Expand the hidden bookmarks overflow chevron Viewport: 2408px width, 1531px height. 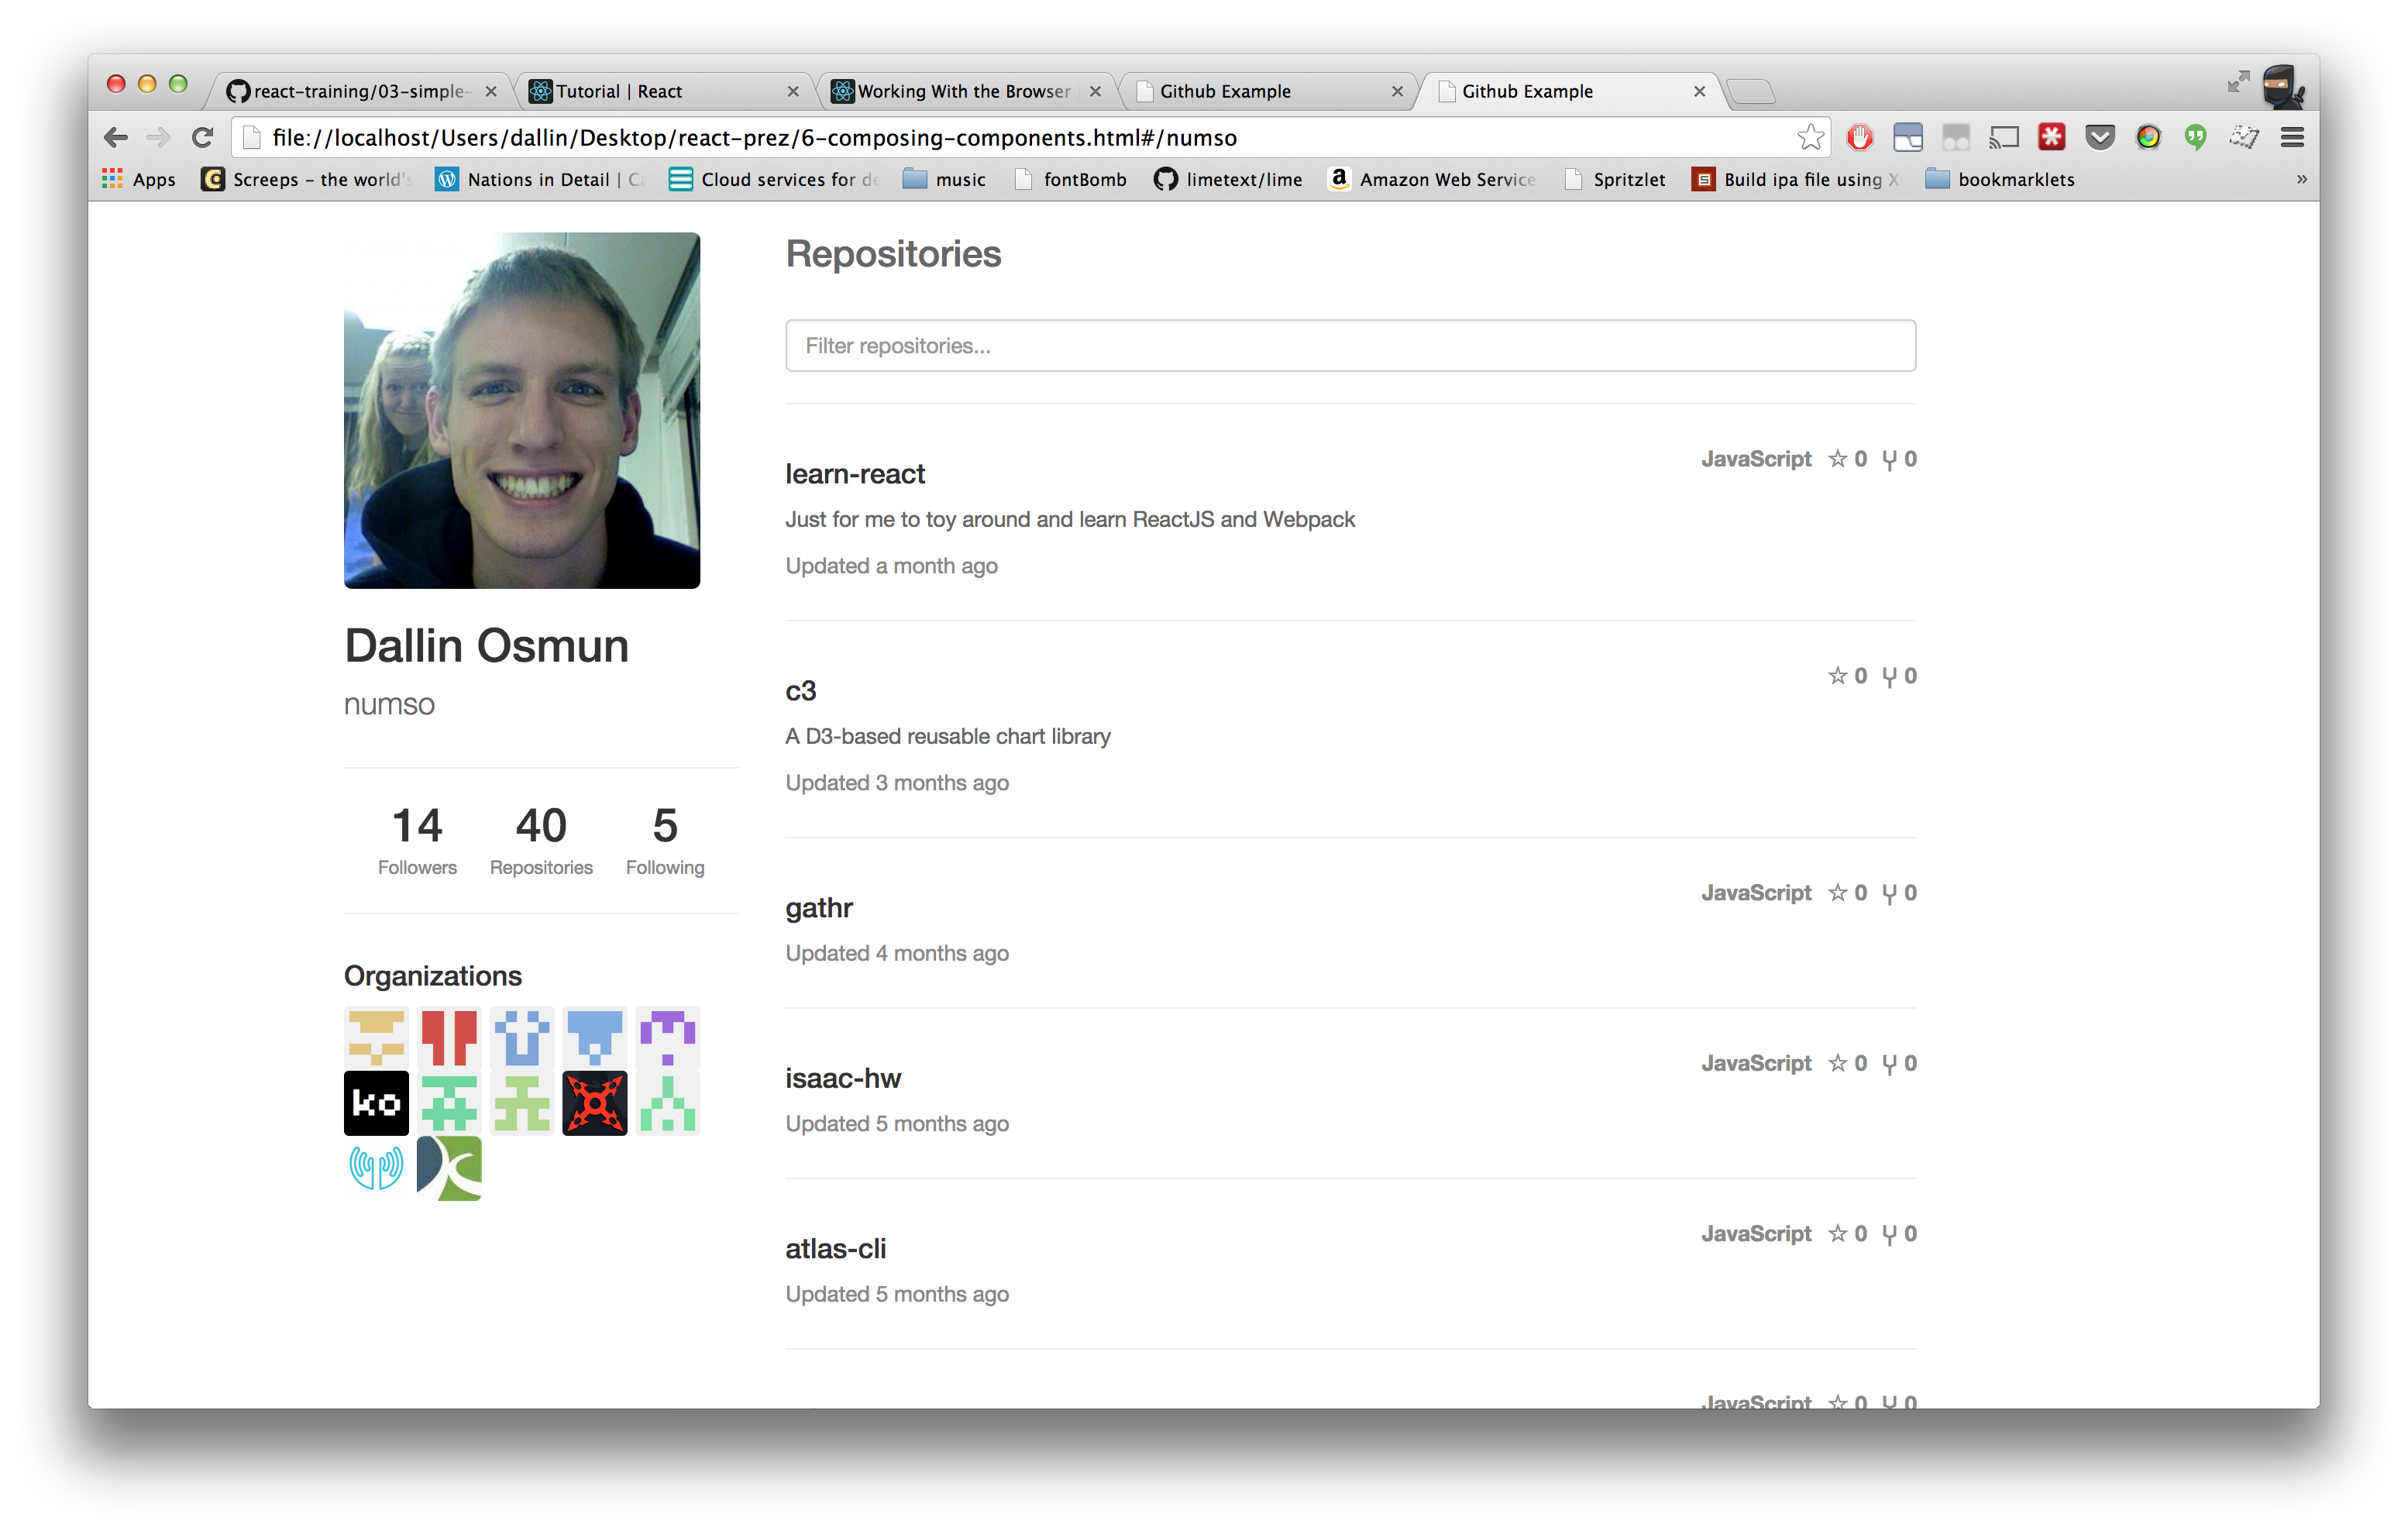(x=2301, y=179)
